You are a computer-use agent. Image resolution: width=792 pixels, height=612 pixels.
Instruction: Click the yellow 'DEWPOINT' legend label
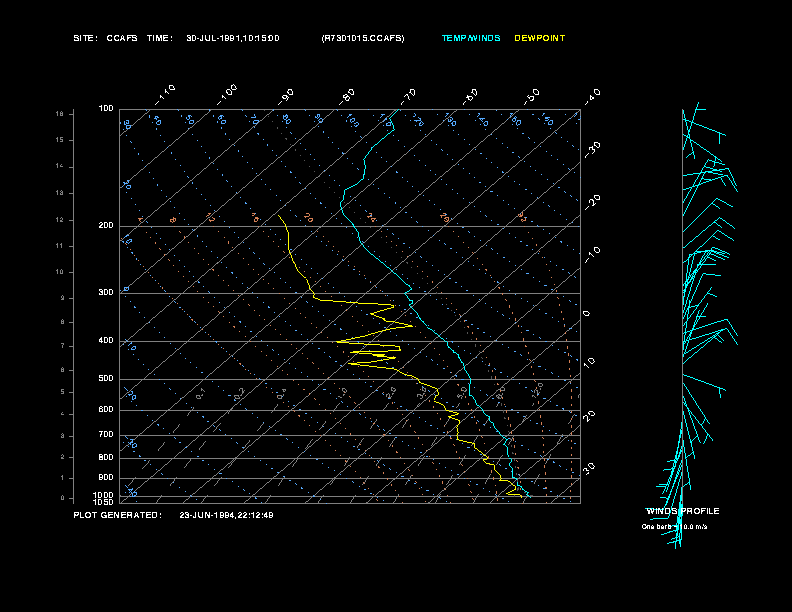539,38
